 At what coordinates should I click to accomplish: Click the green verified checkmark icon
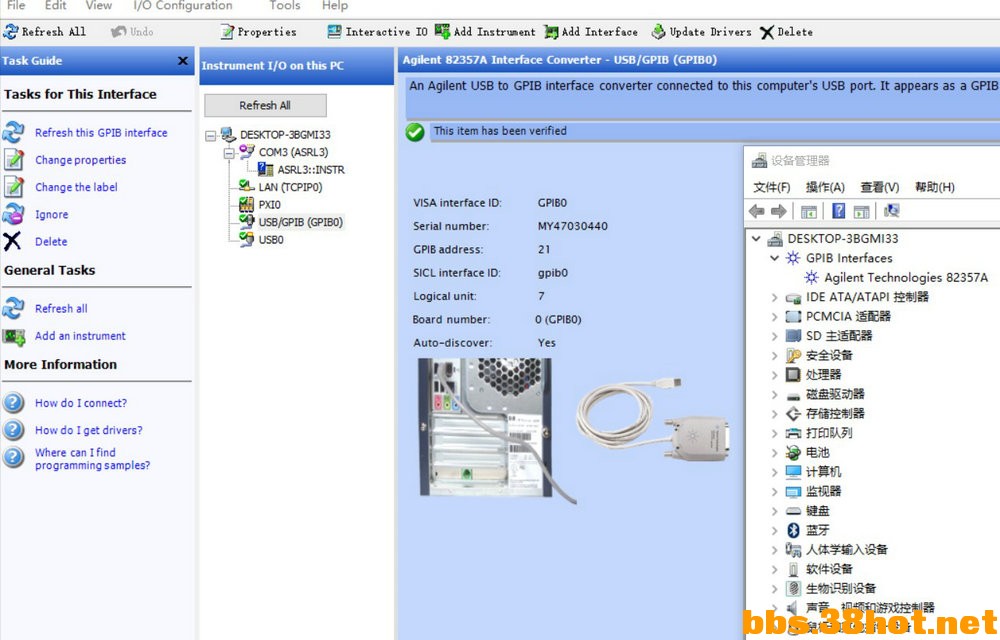tap(415, 132)
